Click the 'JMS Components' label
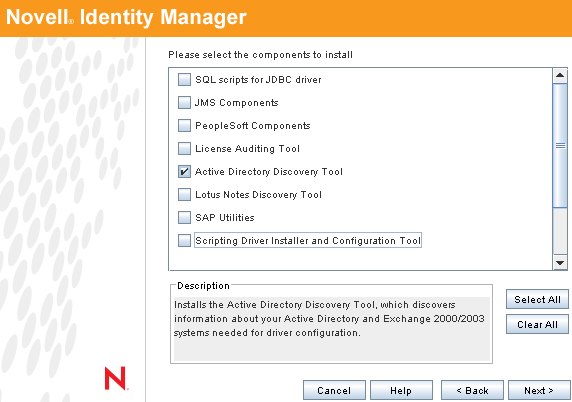The width and height of the screenshot is (572, 402). [x=236, y=103]
